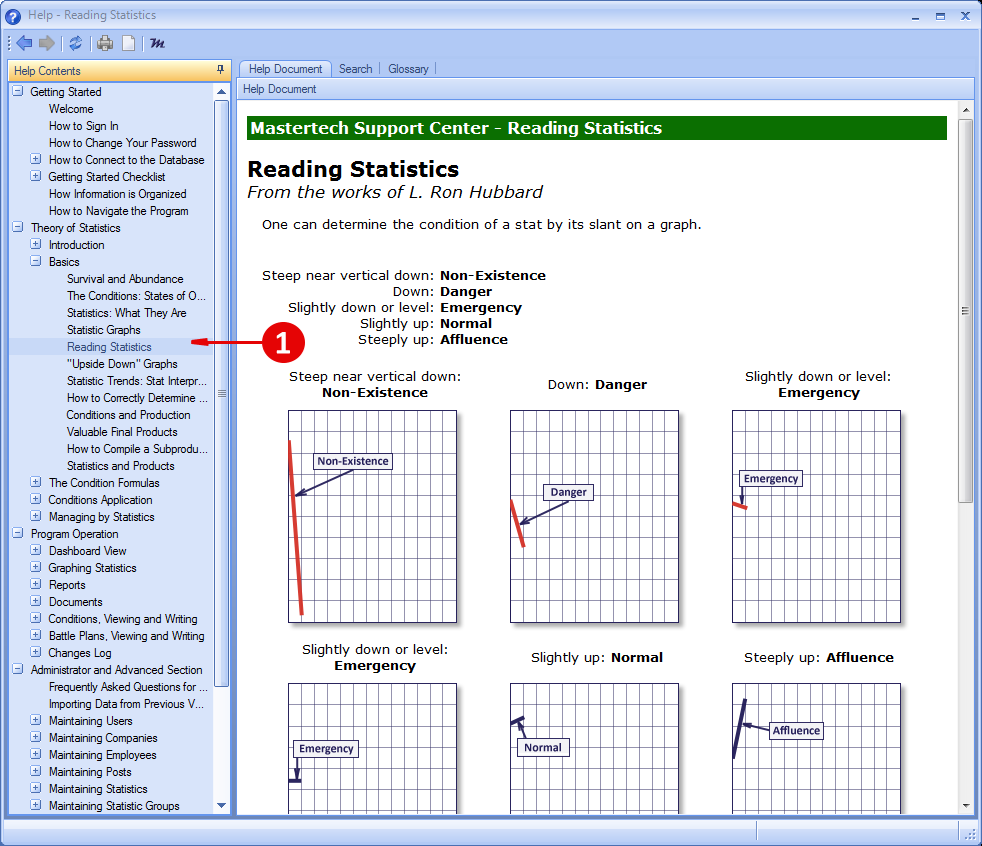Open How to Navigate the Program

[x=119, y=210]
